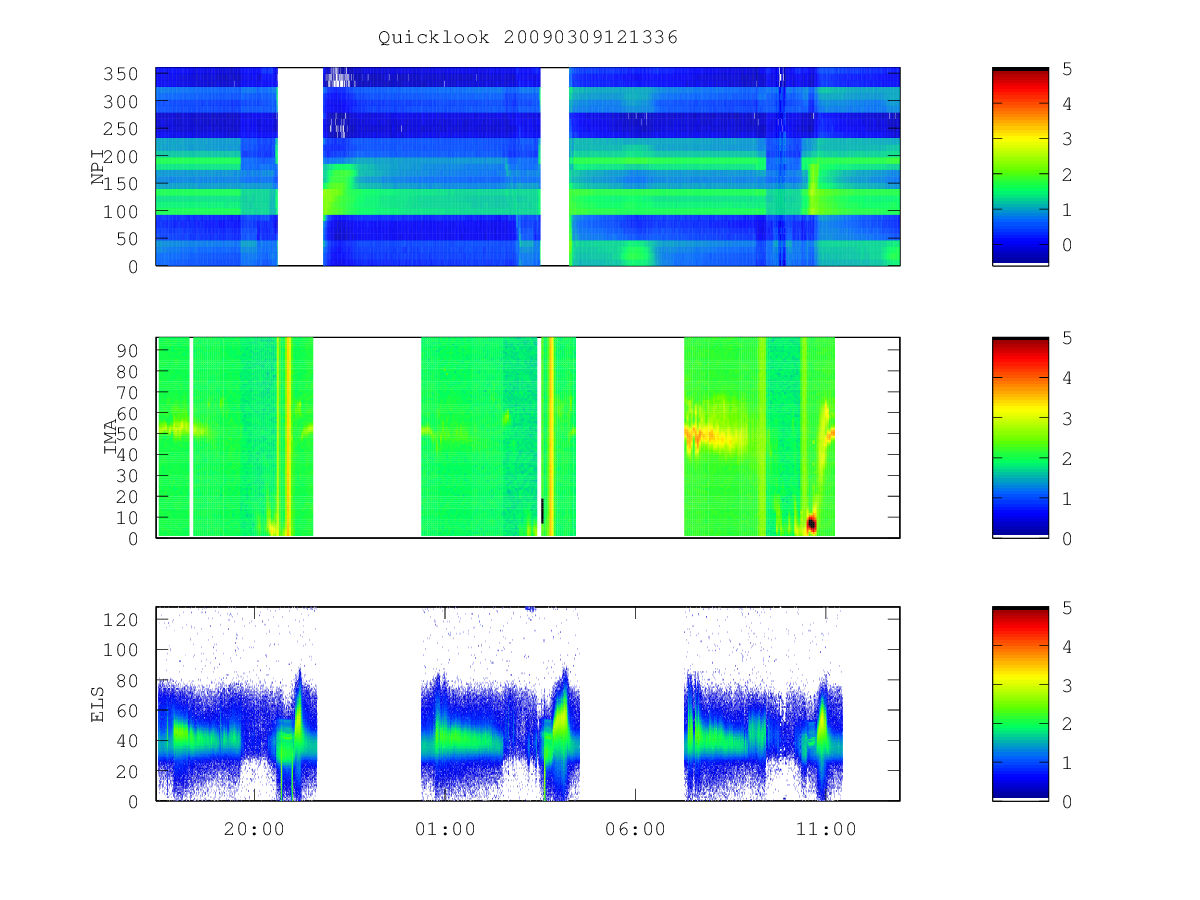Click the 70 tick on IMA axis
Image resolution: width=1200 pixels, height=900 pixels.
point(129,392)
